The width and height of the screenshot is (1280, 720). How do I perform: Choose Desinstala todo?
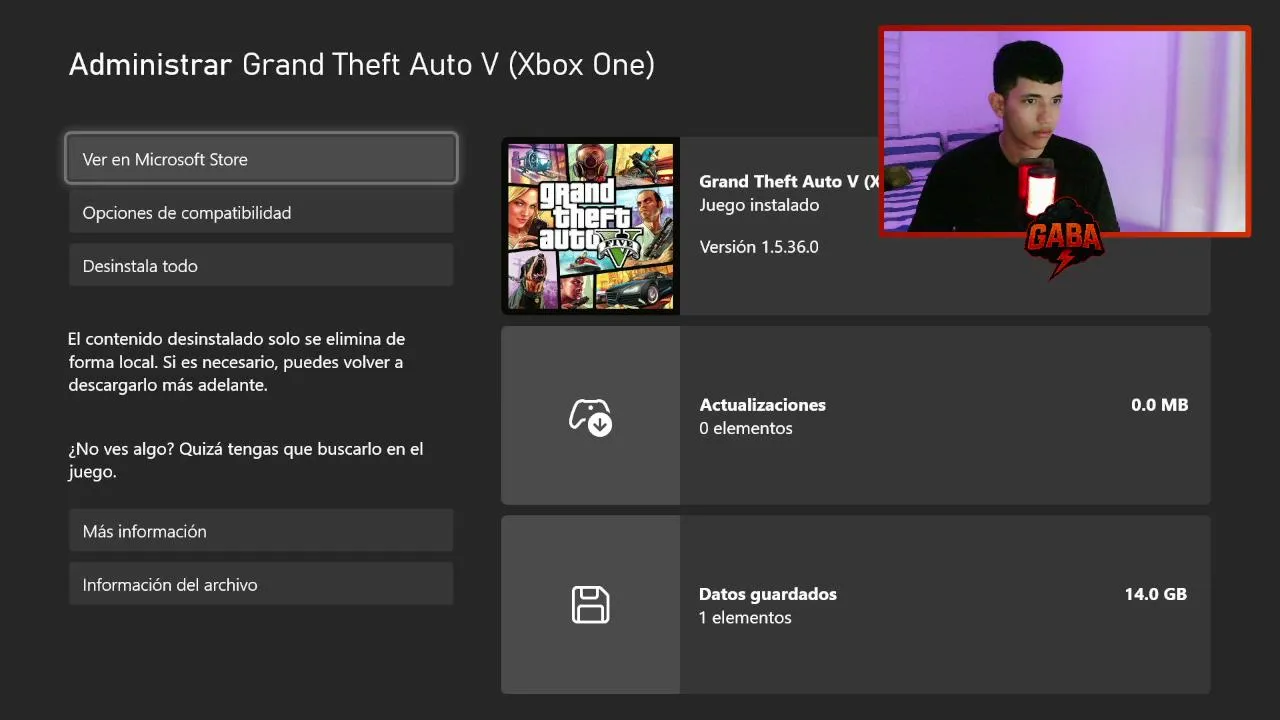pos(261,266)
